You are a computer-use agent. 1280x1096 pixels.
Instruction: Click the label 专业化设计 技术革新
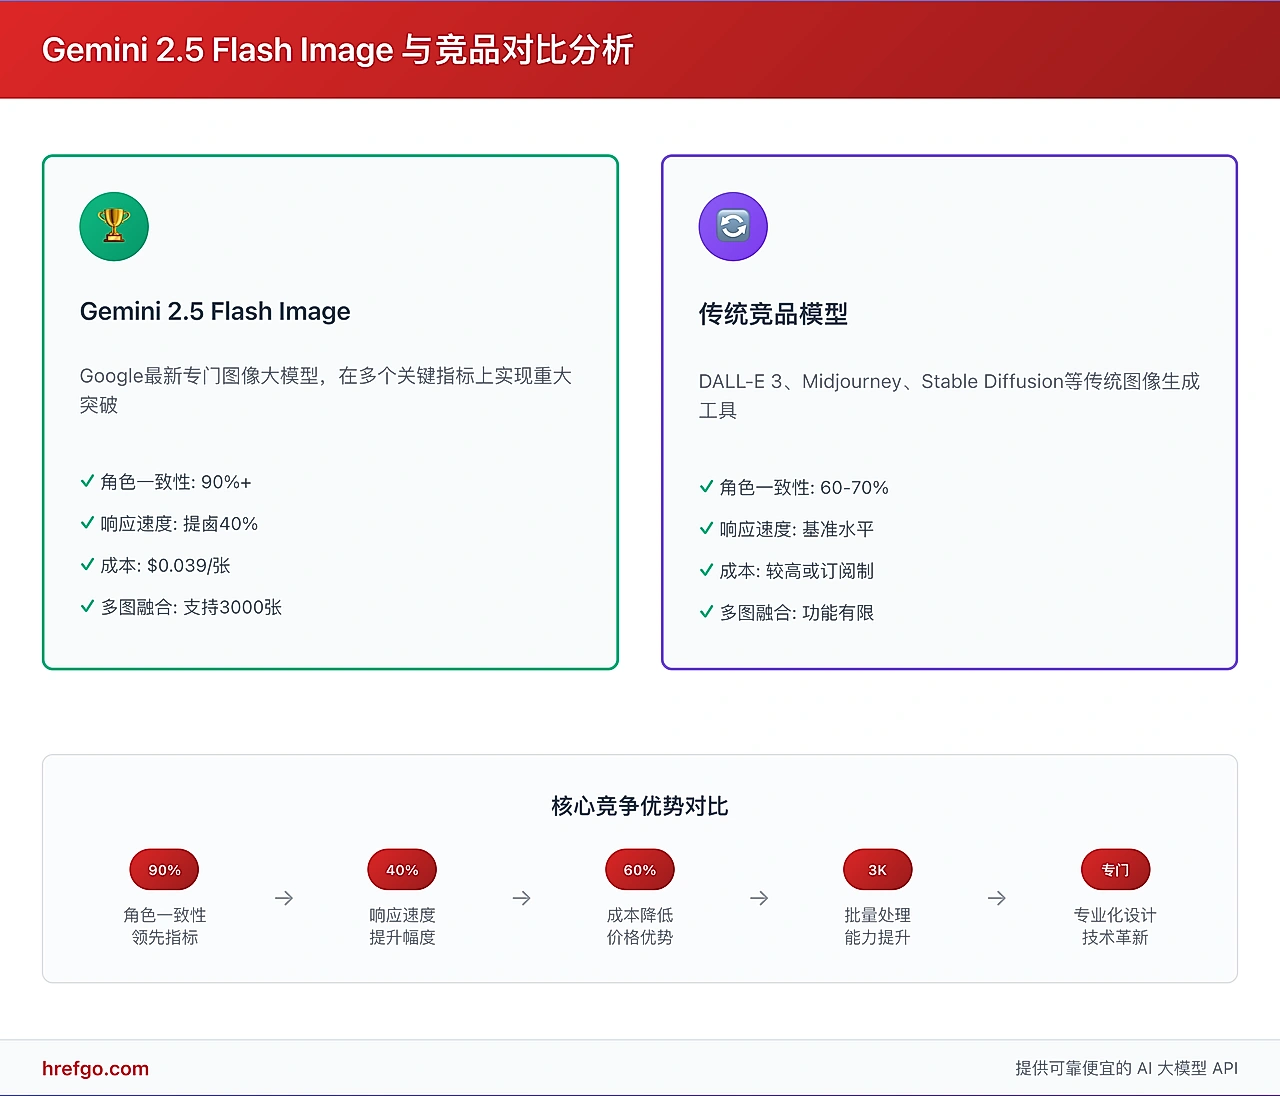click(x=1115, y=926)
